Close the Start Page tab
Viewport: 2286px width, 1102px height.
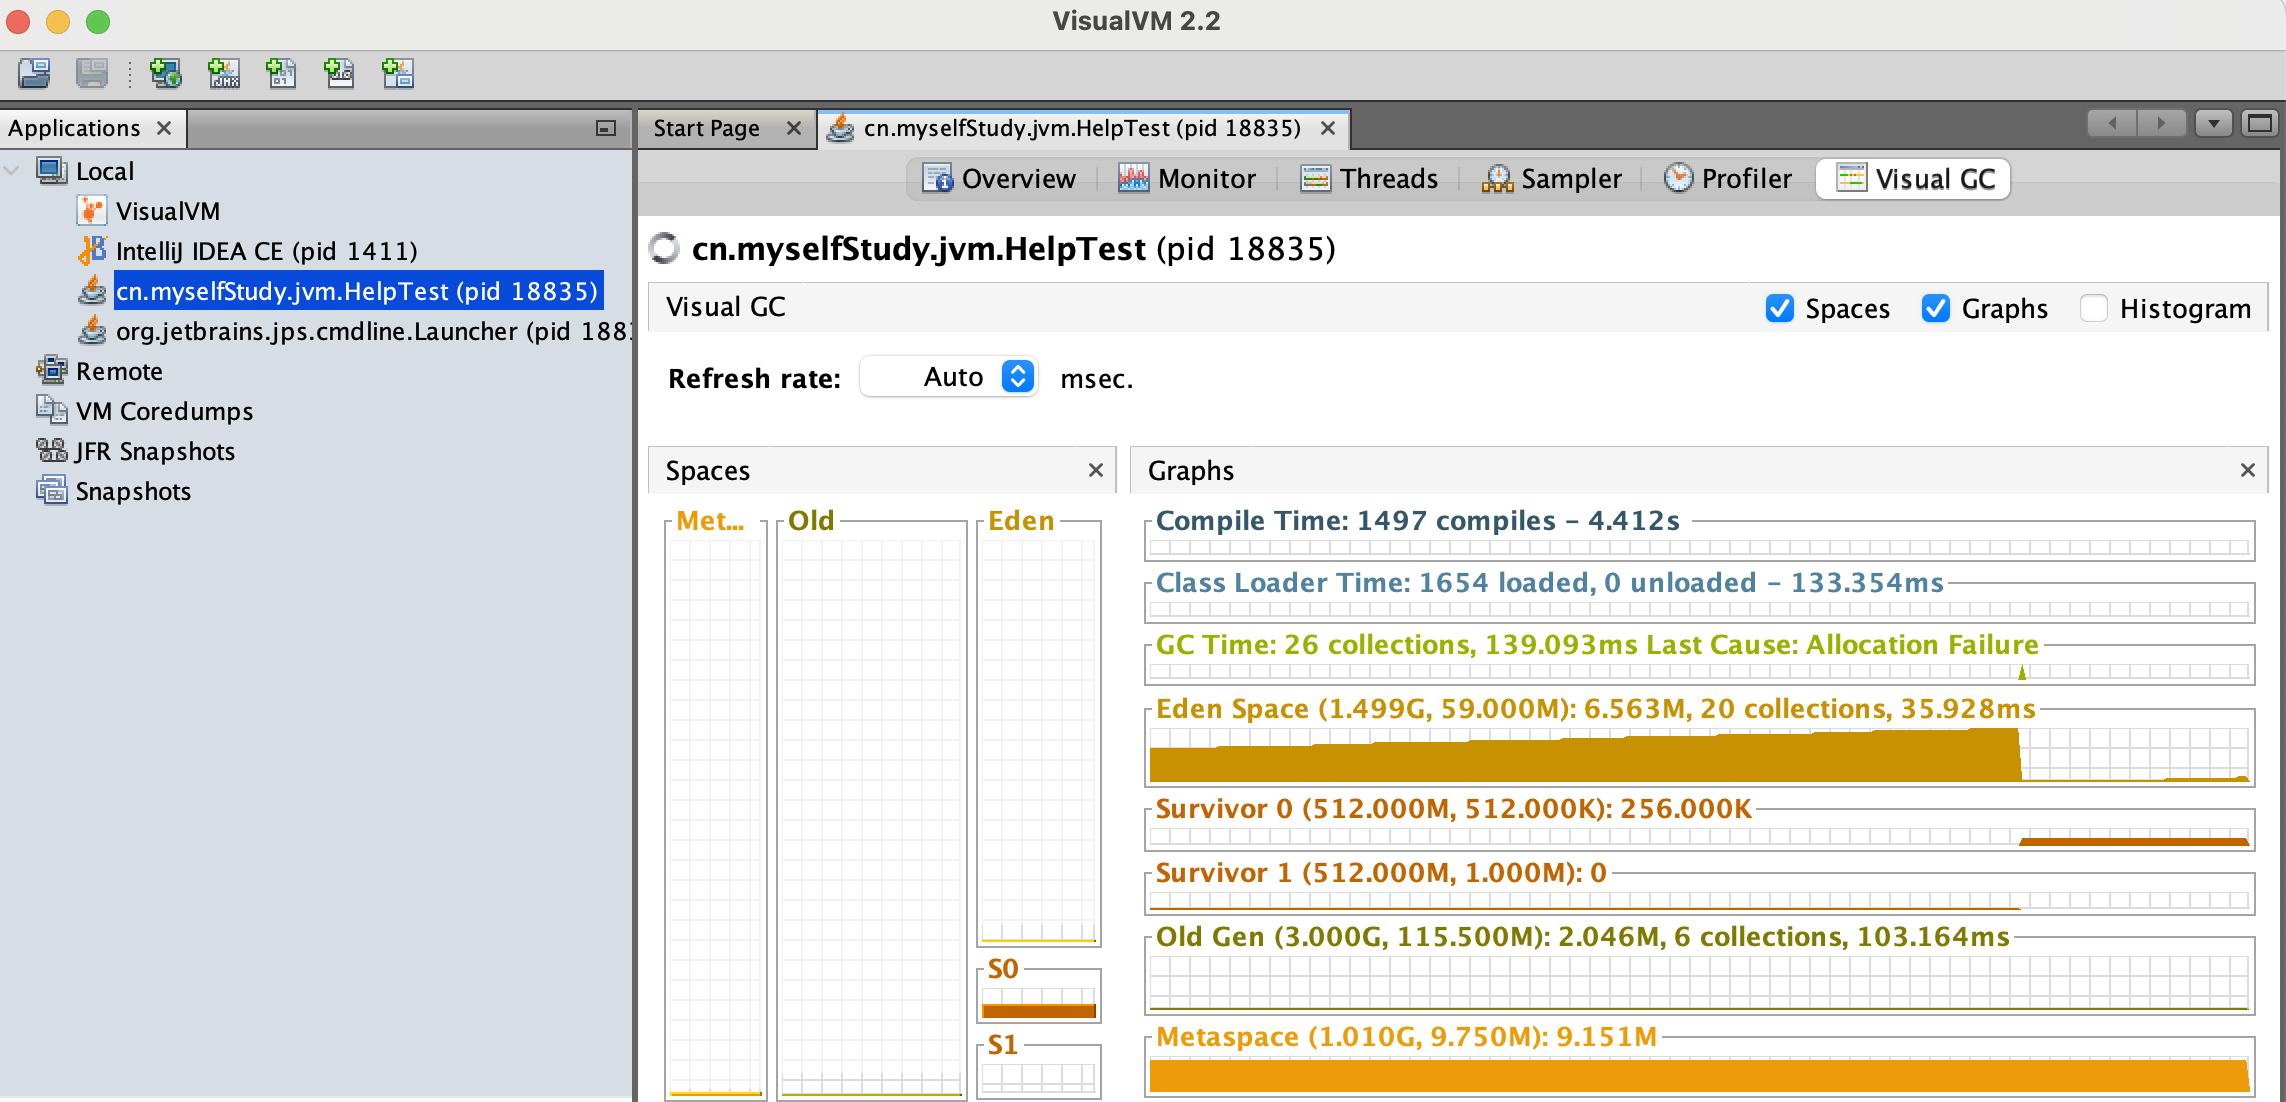[794, 128]
